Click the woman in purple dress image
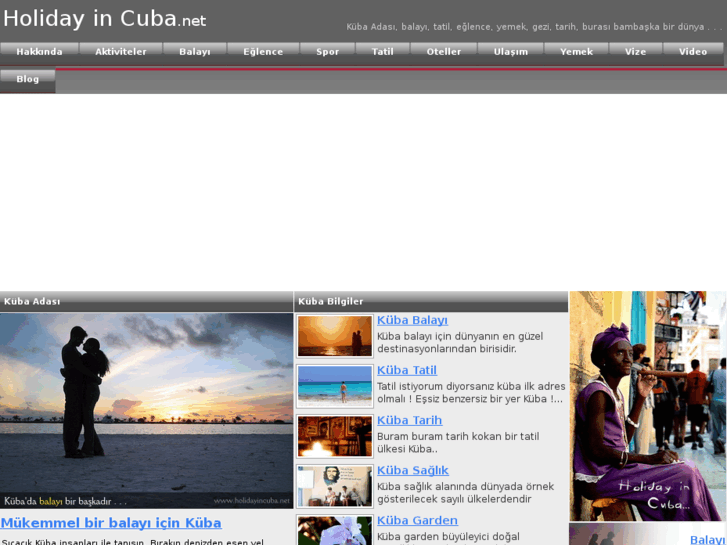Image resolution: width=727 pixels, height=545 pixels. coord(648,406)
